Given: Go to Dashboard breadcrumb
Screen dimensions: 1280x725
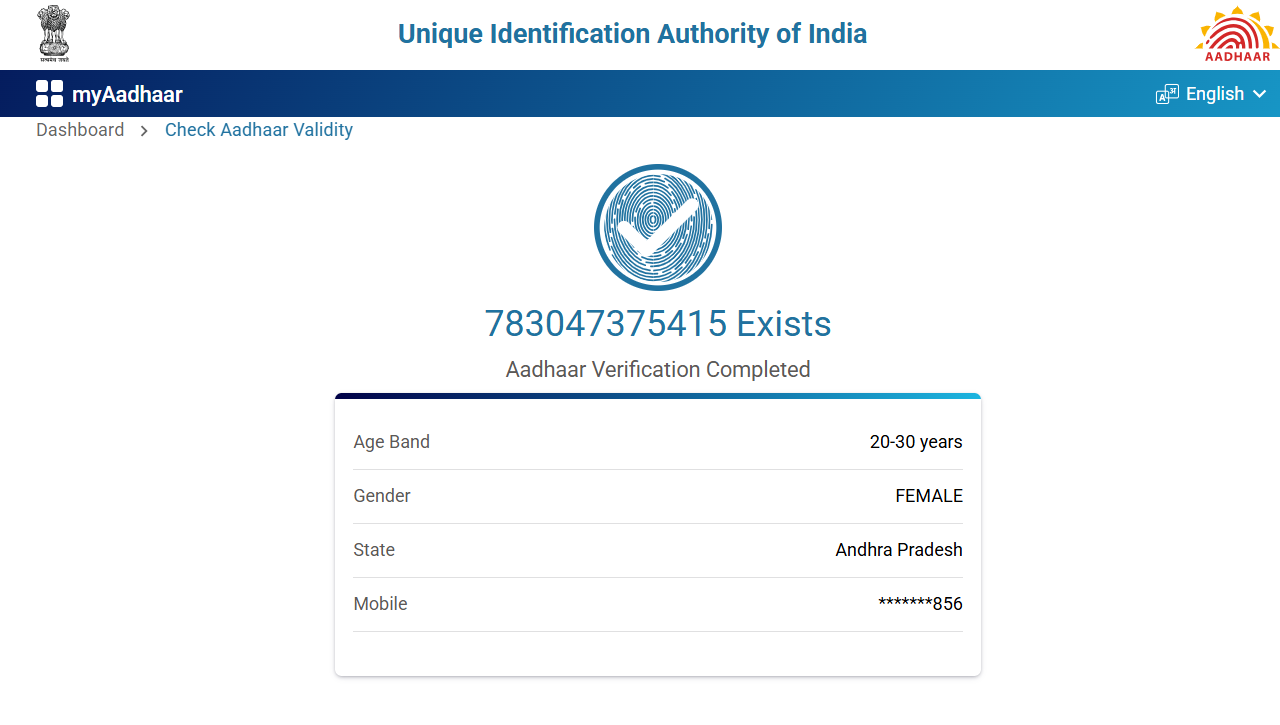Looking at the screenshot, I should pos(80,130).
